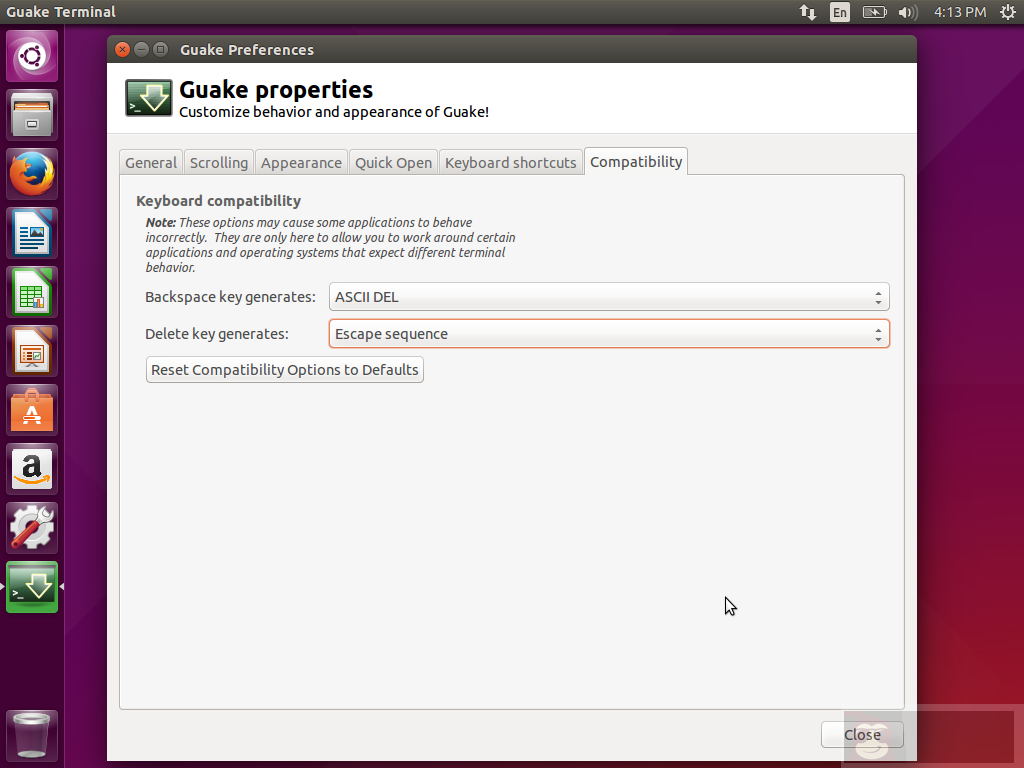Open LibreOffice Impress from launcher
Viewport: 1024px width, 768px height.
click(32, 351)
